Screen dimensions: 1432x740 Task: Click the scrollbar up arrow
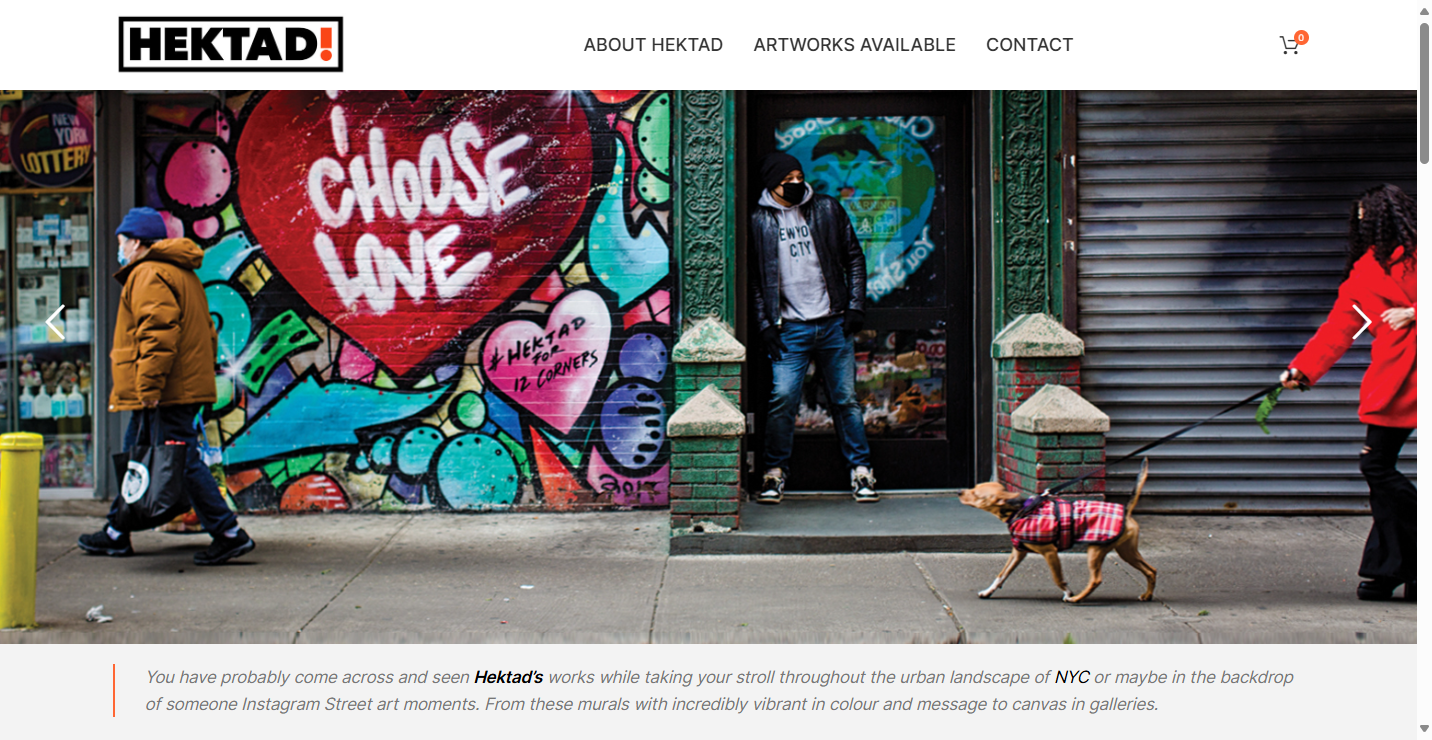(x=1424, y=11)
